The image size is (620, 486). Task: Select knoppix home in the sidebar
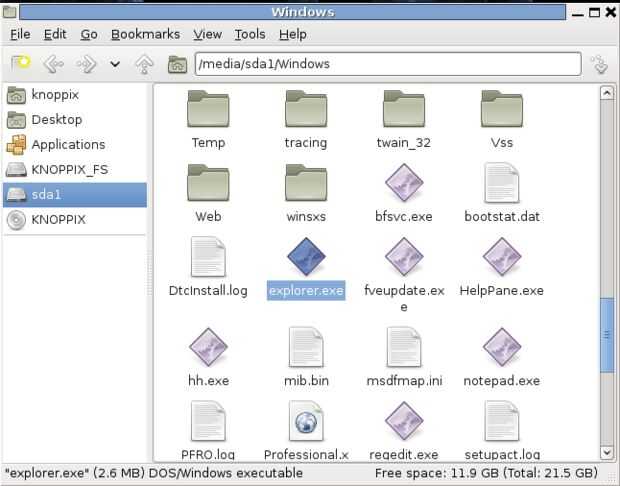(x=75, y=95)
